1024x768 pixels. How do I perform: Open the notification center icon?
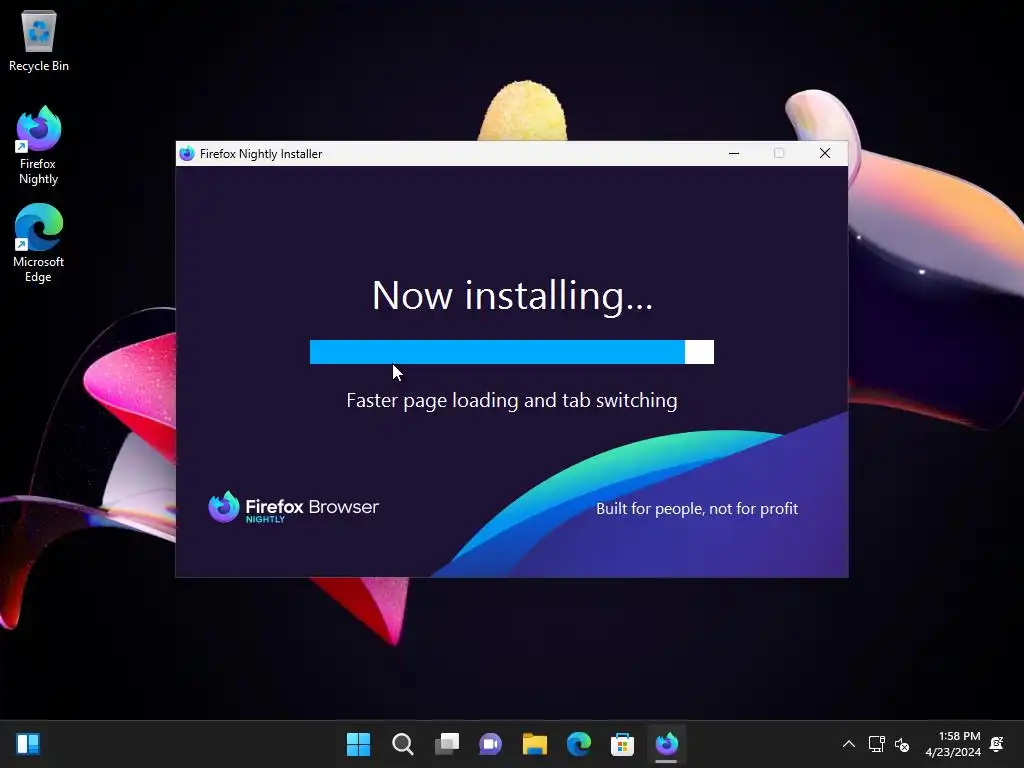coord(997,744)
